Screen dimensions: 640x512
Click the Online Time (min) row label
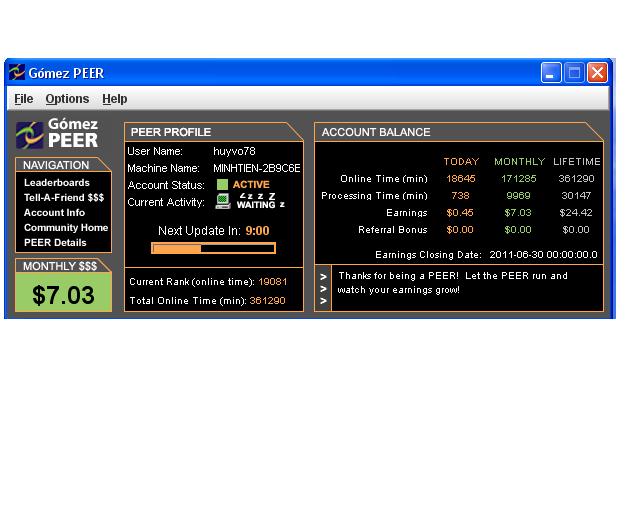(x=384, y=179)
